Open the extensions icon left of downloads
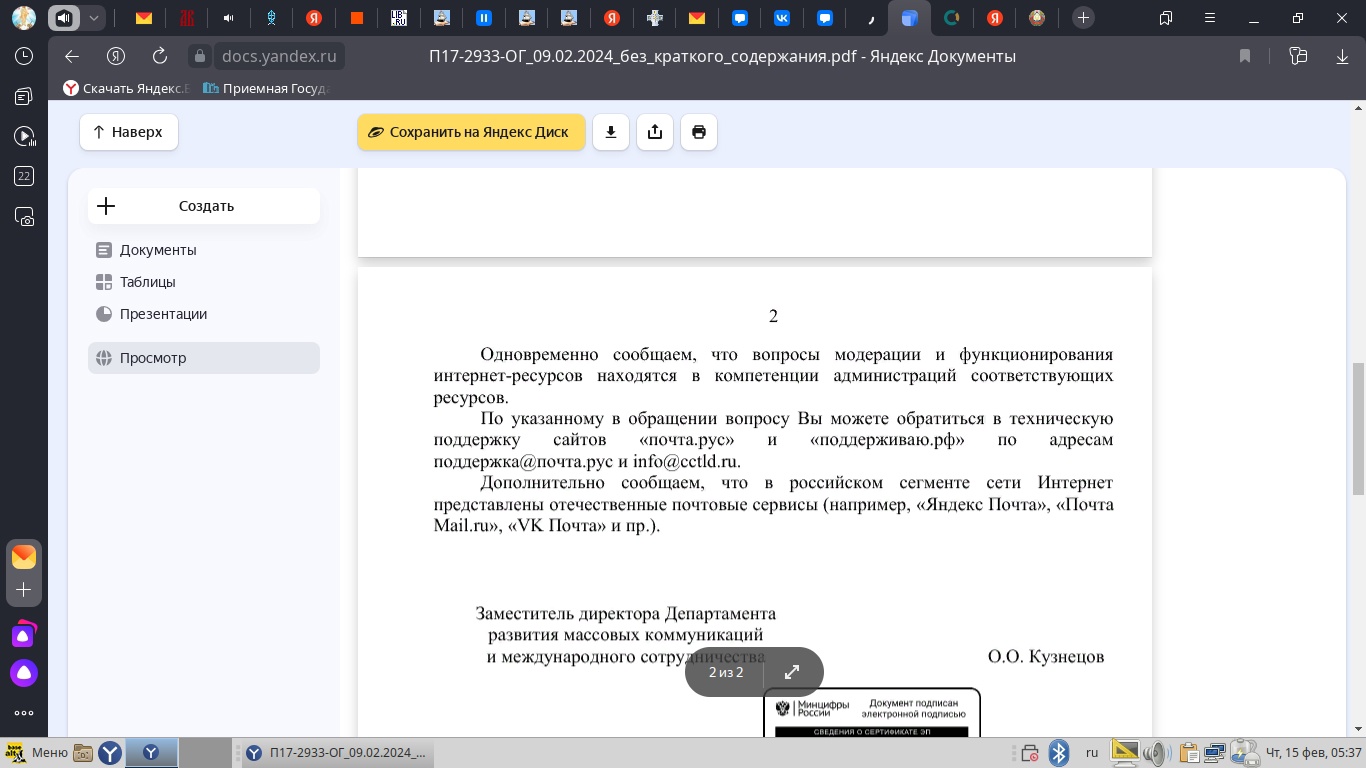The image size is (1366, 768). [x=1298, y=56]
